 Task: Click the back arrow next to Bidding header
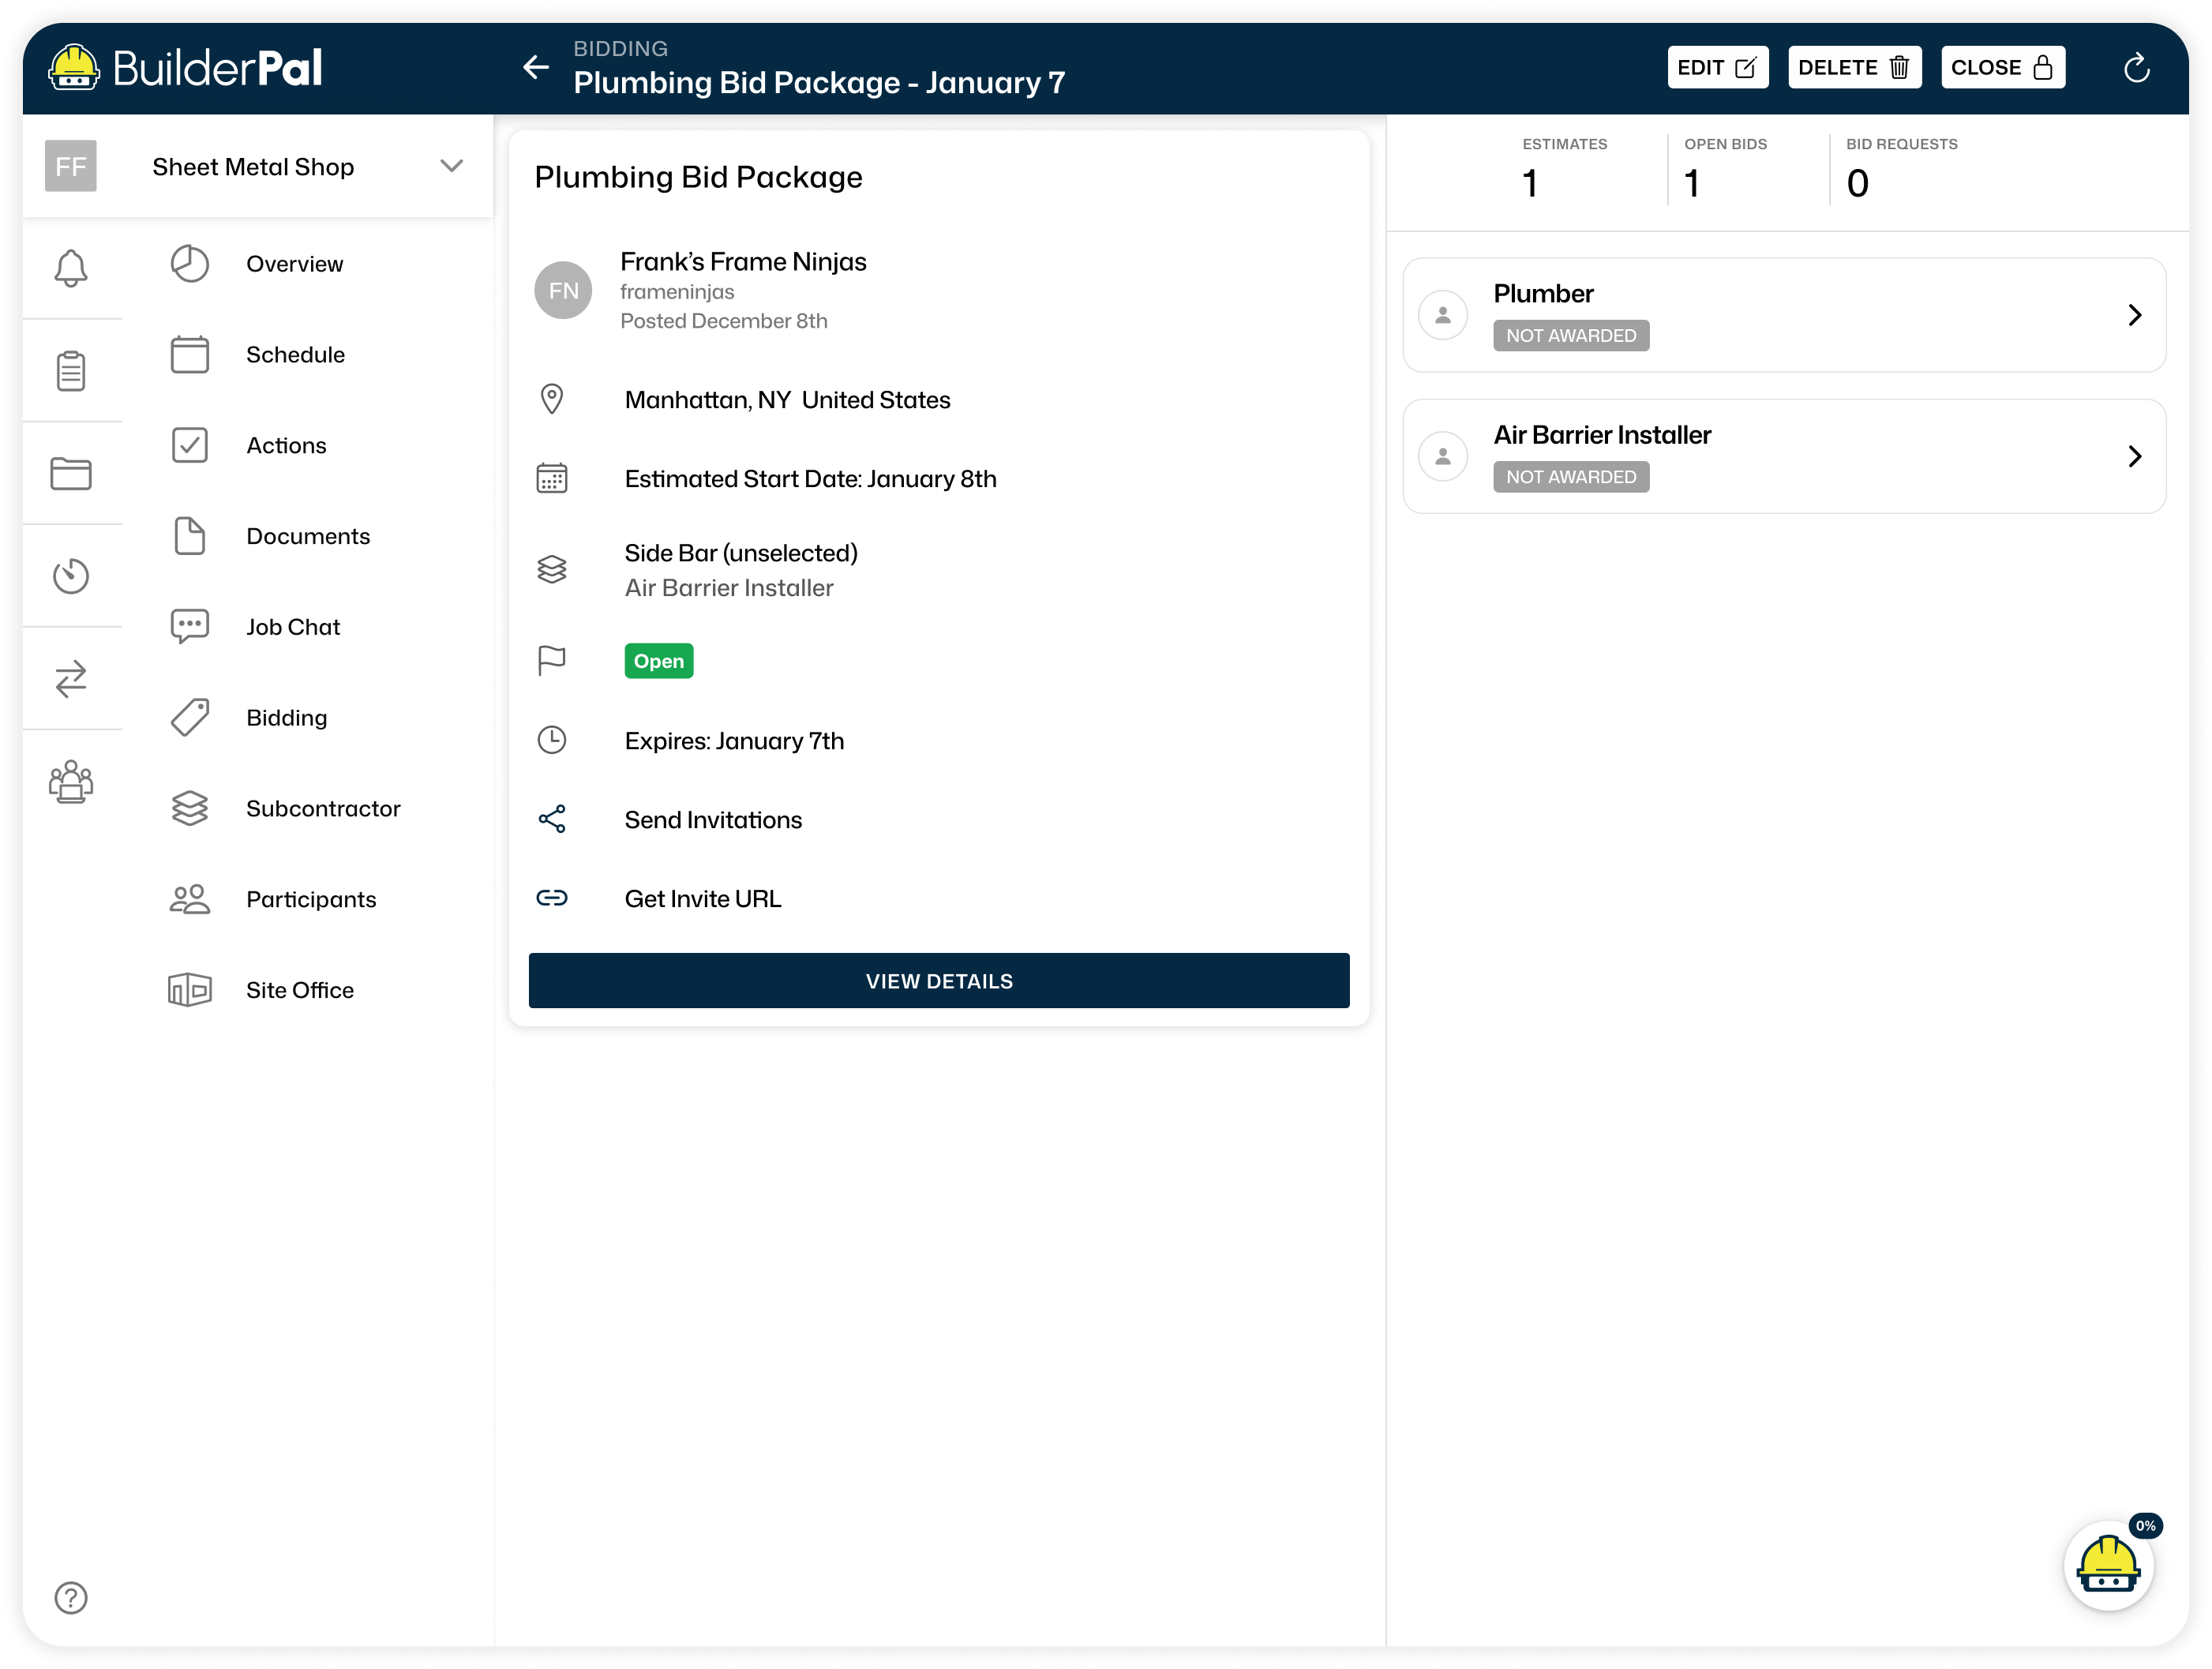click(x=537, y=67)
